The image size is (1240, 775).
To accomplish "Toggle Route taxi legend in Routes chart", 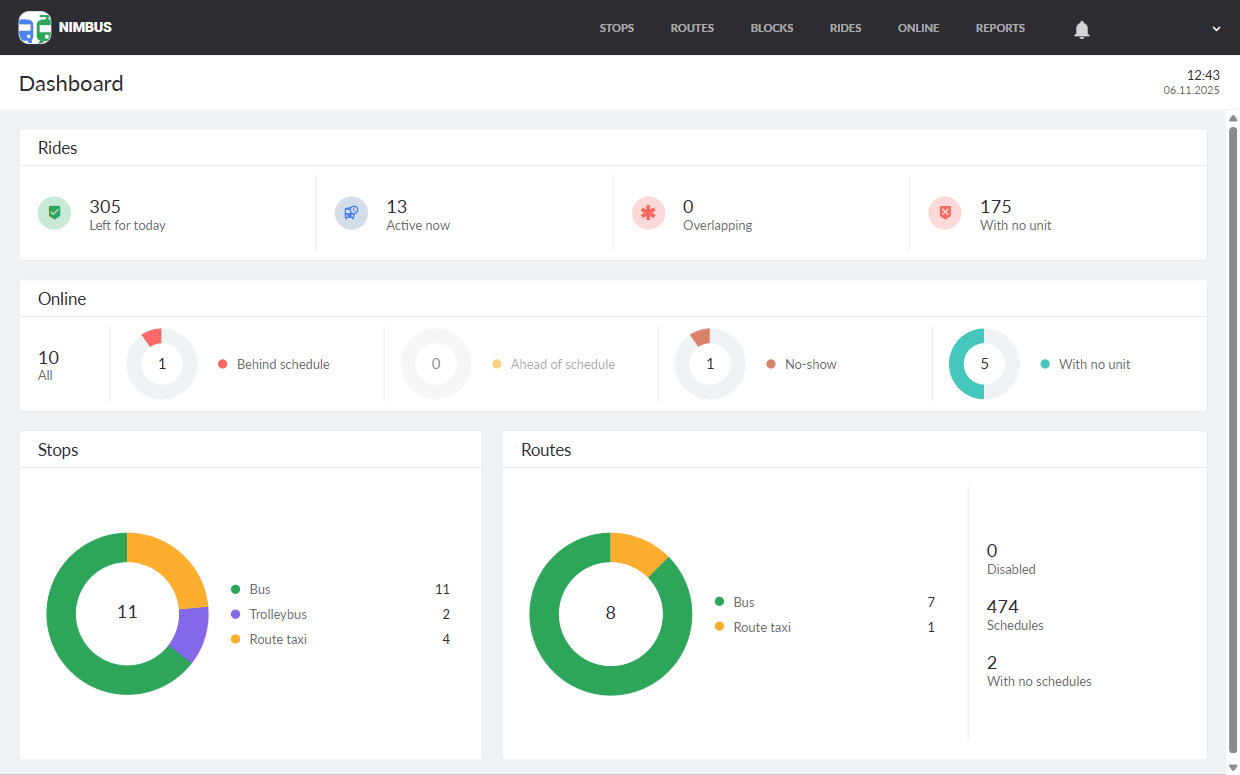I will (761, 627).
